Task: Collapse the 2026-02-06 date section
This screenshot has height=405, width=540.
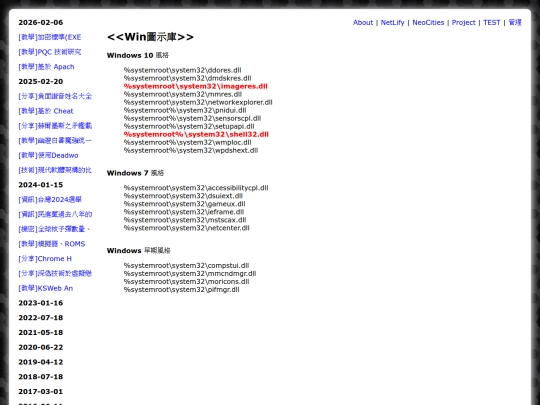Action: pyautogui.click(x=41, y=22)
